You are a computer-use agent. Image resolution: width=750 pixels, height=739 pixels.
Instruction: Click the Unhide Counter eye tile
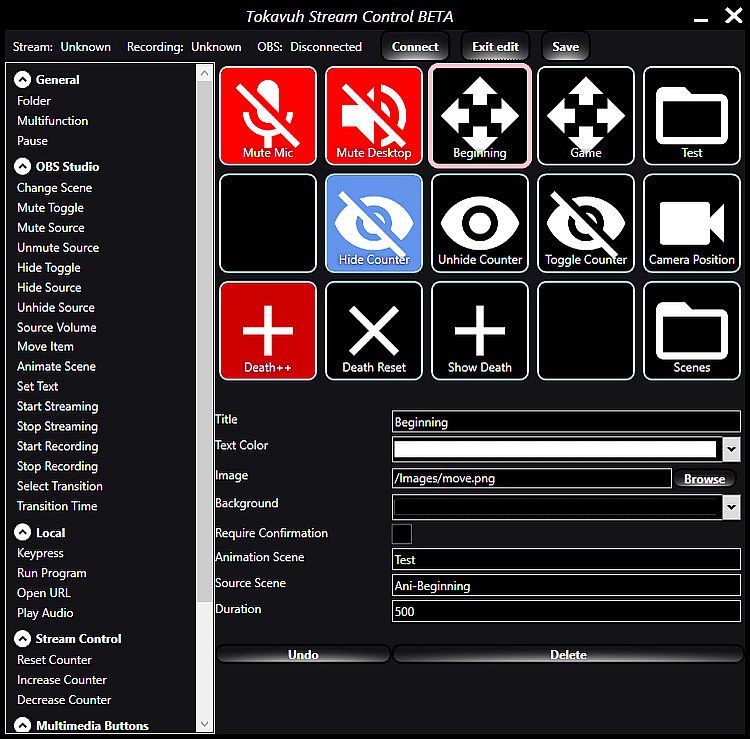(x=480, y=223)
